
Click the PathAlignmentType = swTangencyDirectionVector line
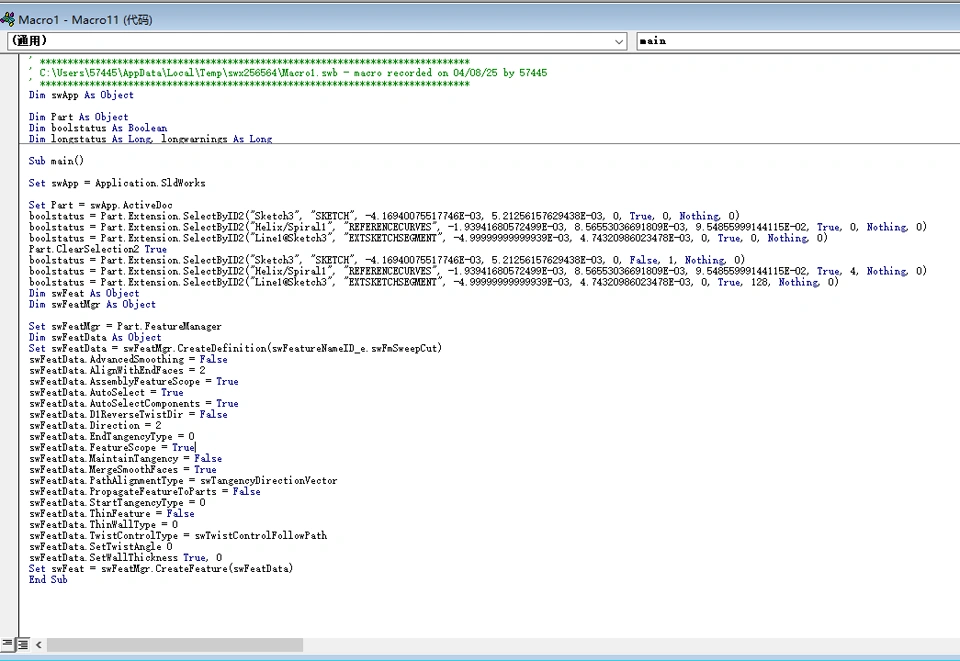click(183, 480)
